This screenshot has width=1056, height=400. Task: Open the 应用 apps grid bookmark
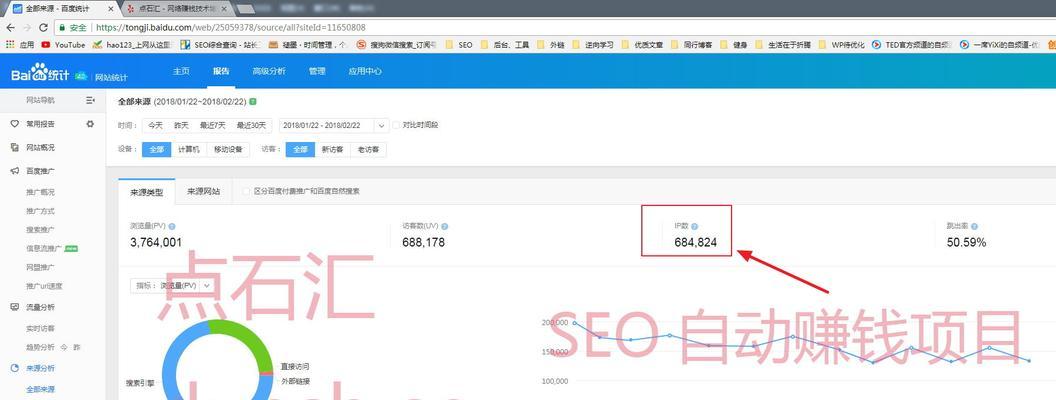pos(20,45)
